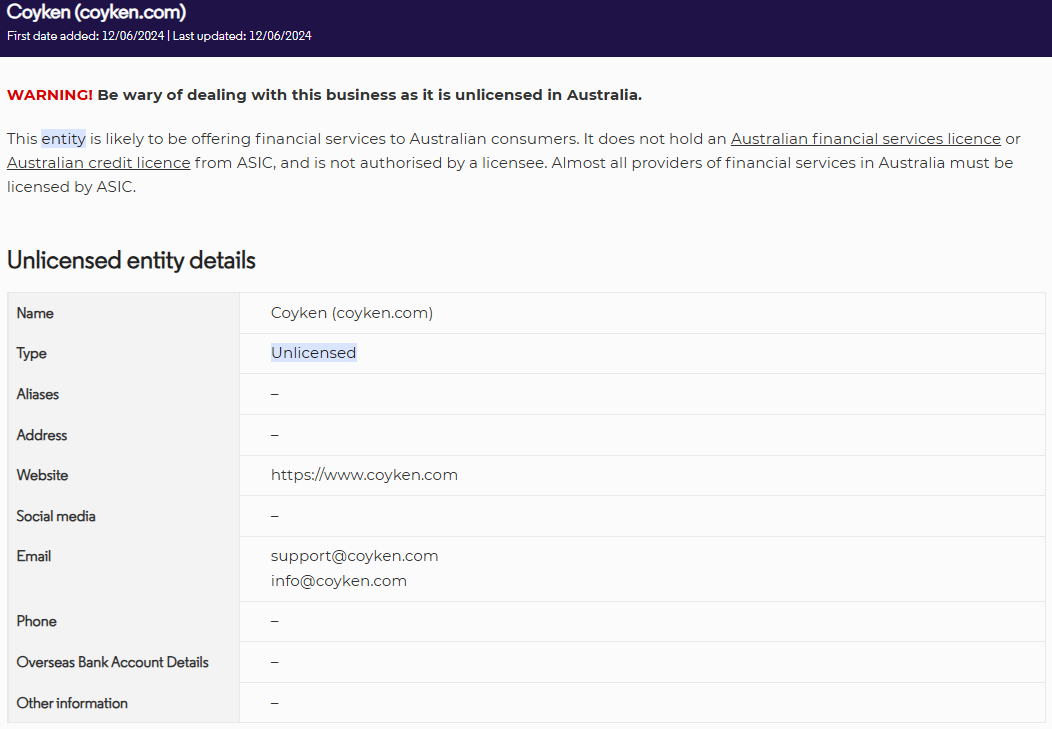This screenshot has width=1052, height=729.
Task: Click the Phone row label
Action: pyautogui.click(x=37, y=621)
